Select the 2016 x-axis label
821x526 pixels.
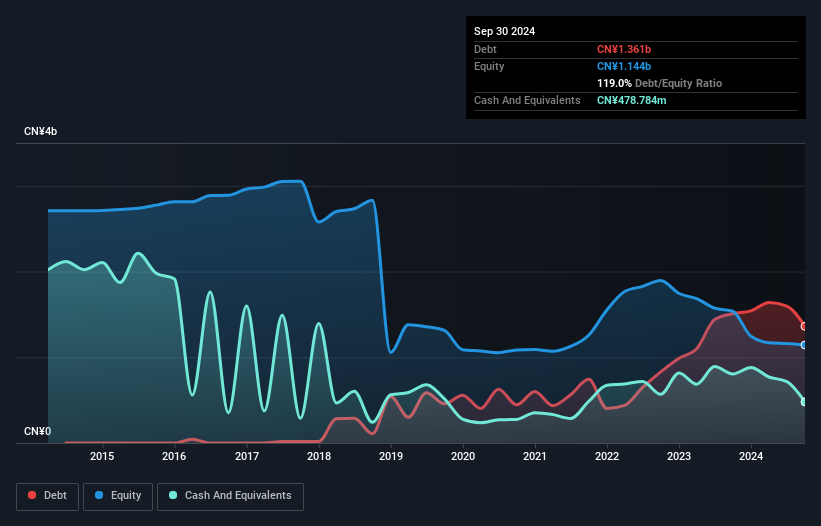coord(174,456)
